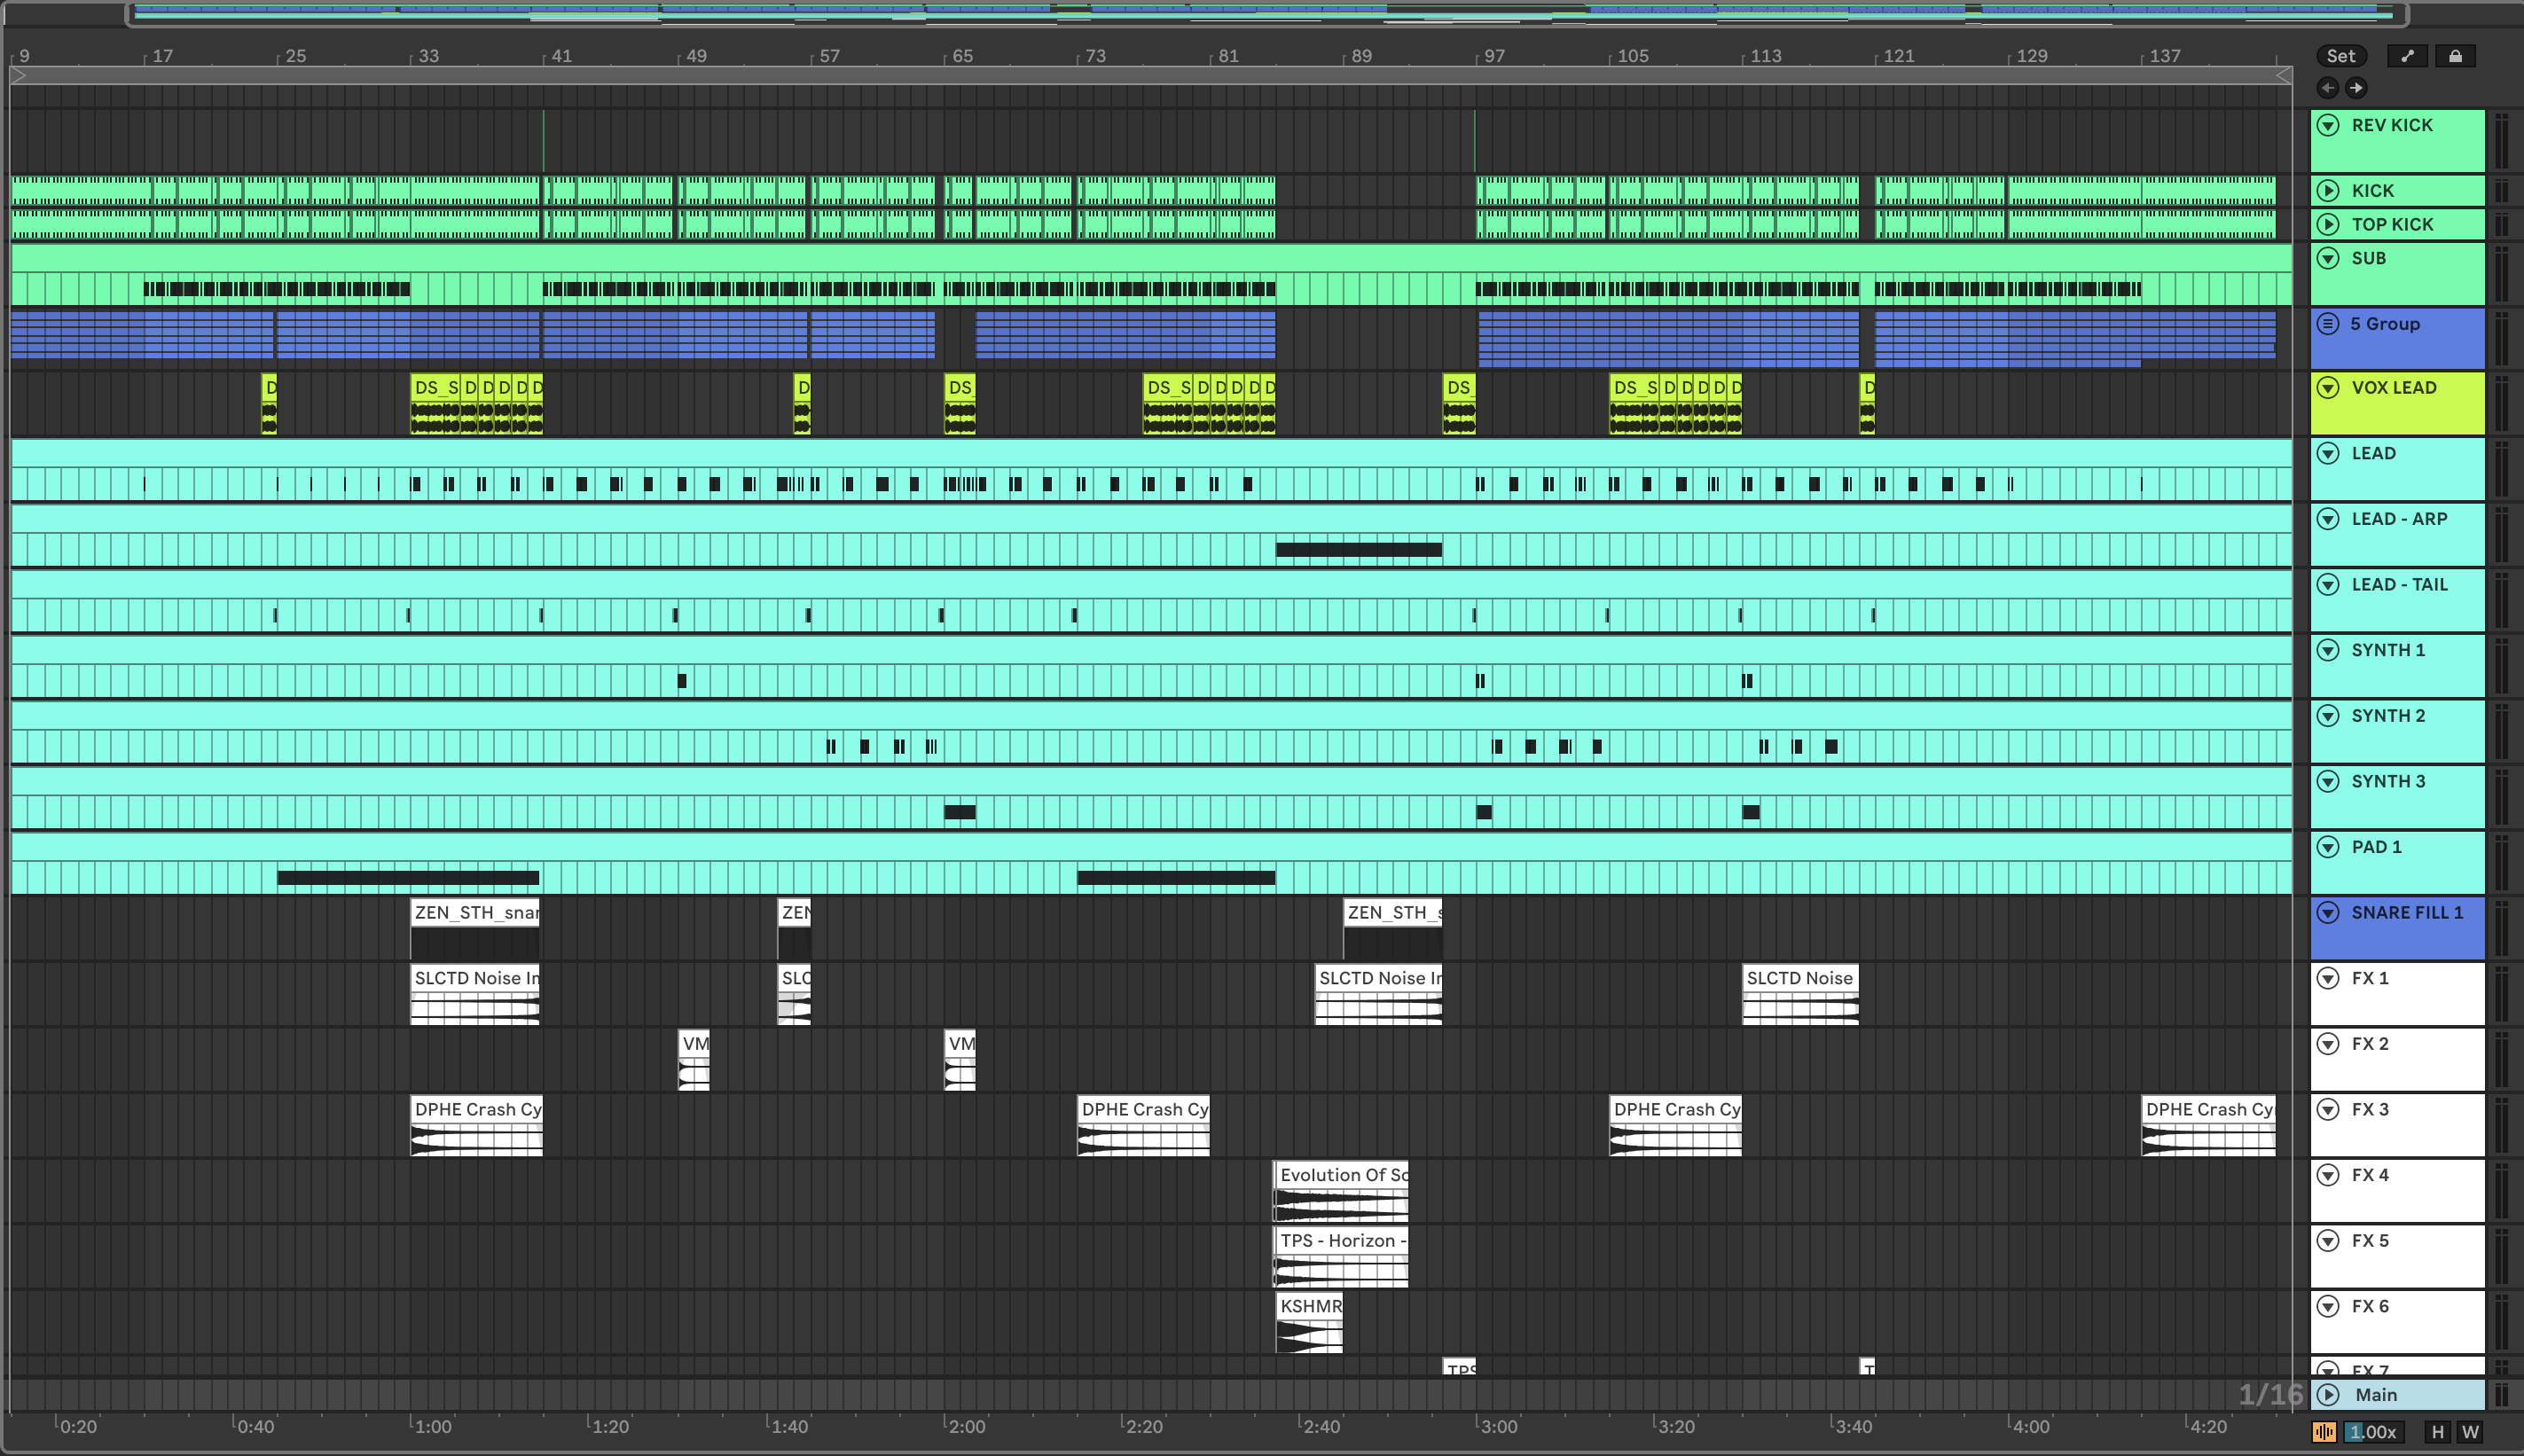
Task: Toggle Automation Mode button
Action: (2407, 56)
